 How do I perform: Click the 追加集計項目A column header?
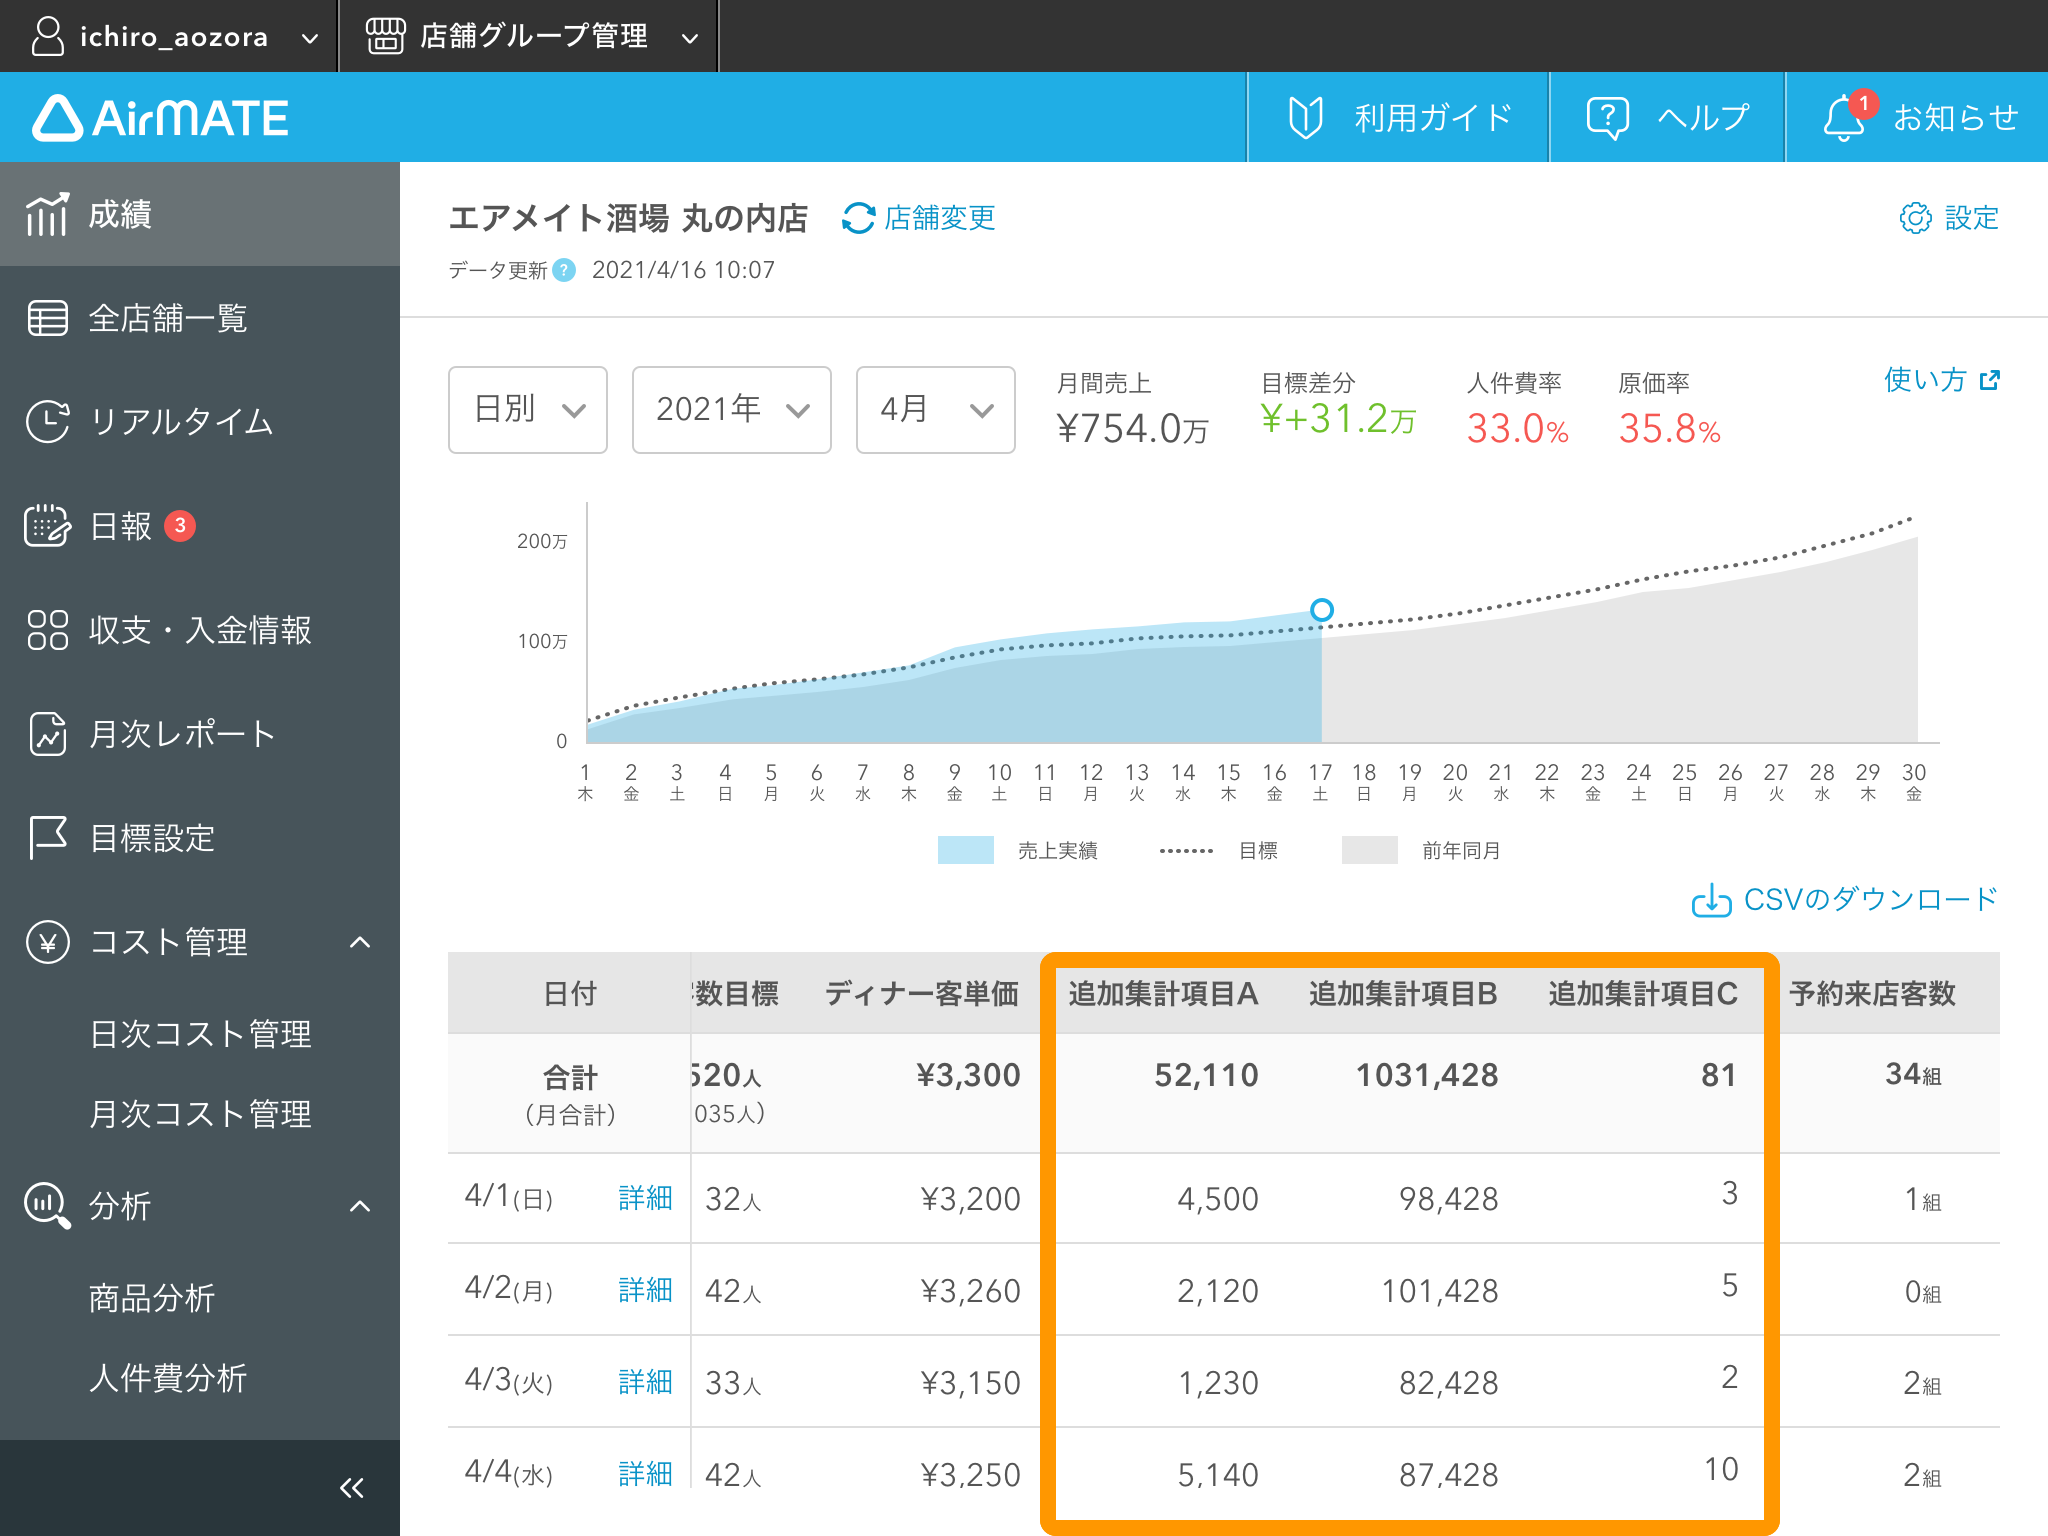point(1163,993)
